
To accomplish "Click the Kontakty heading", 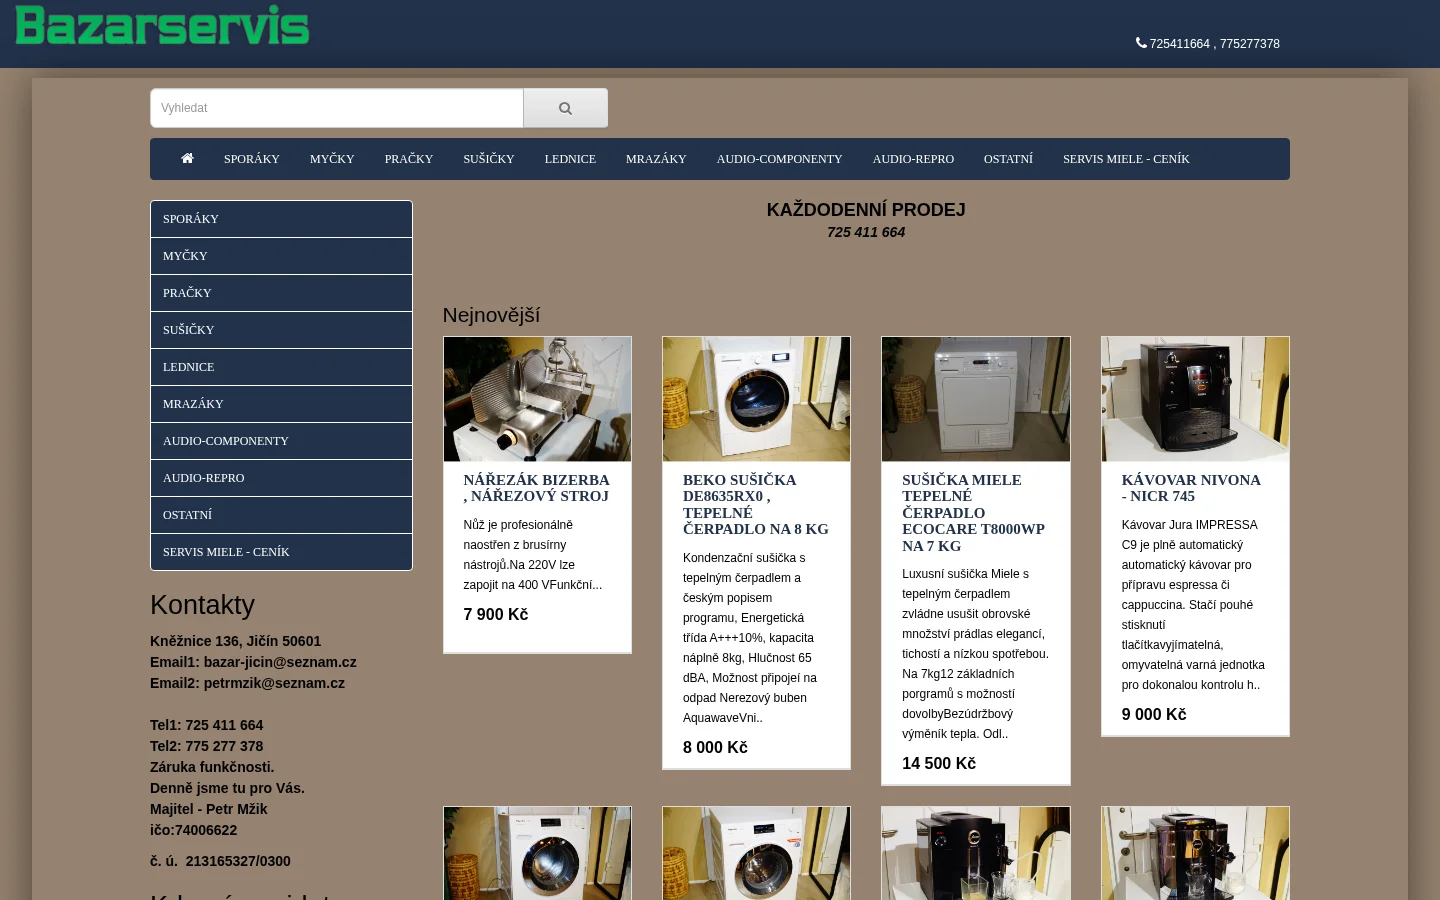I will pos(202,605).
